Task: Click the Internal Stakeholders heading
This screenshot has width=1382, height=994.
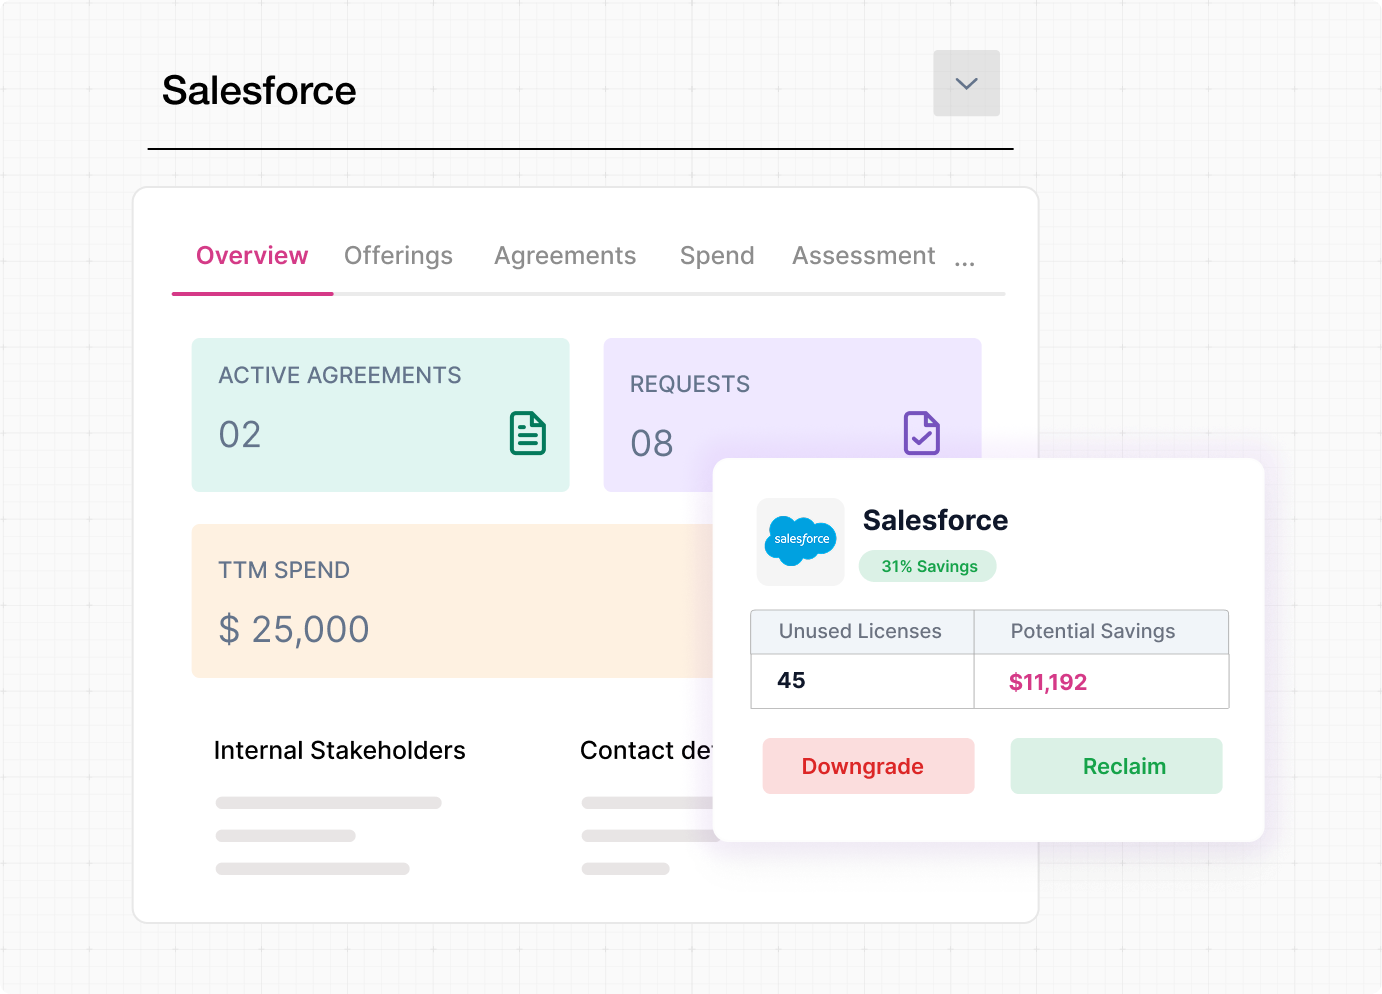Action: (x=340, y=751)
